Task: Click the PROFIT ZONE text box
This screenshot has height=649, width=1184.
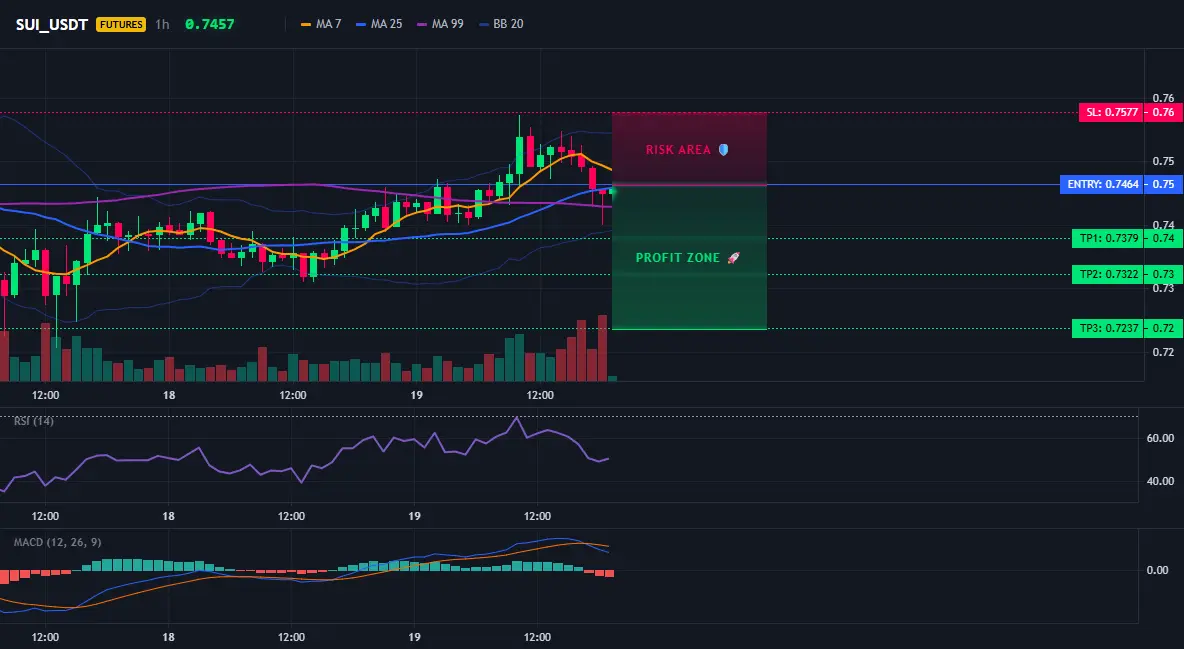Action: click(689, 258)
